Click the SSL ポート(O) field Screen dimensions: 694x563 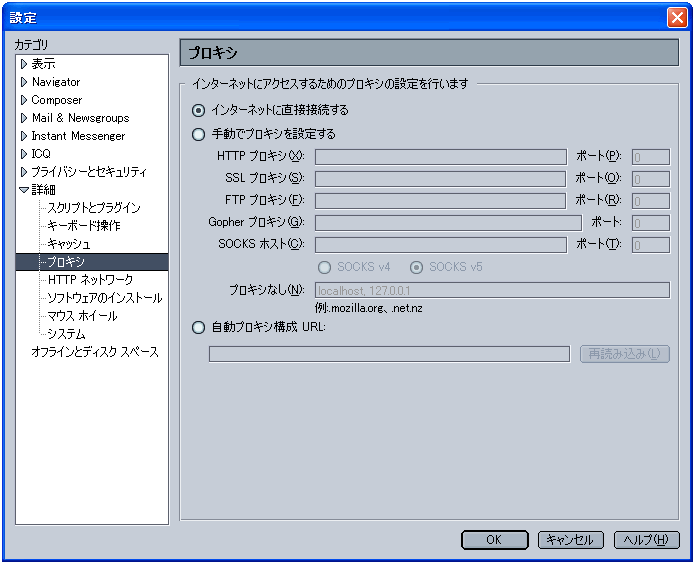(651, 179)
